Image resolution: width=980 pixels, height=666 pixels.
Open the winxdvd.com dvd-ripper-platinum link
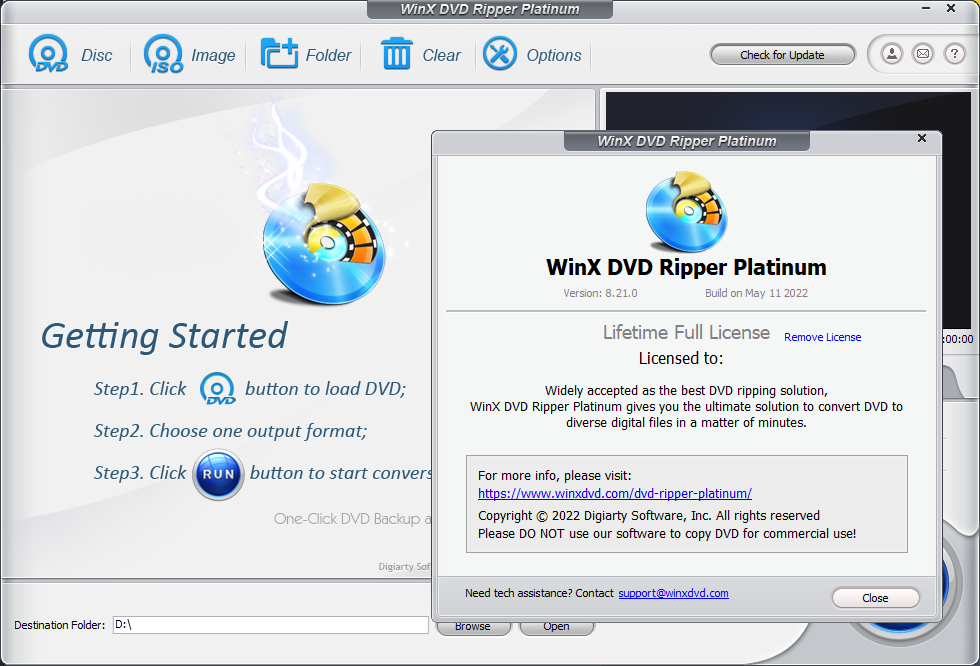(614, 494)
